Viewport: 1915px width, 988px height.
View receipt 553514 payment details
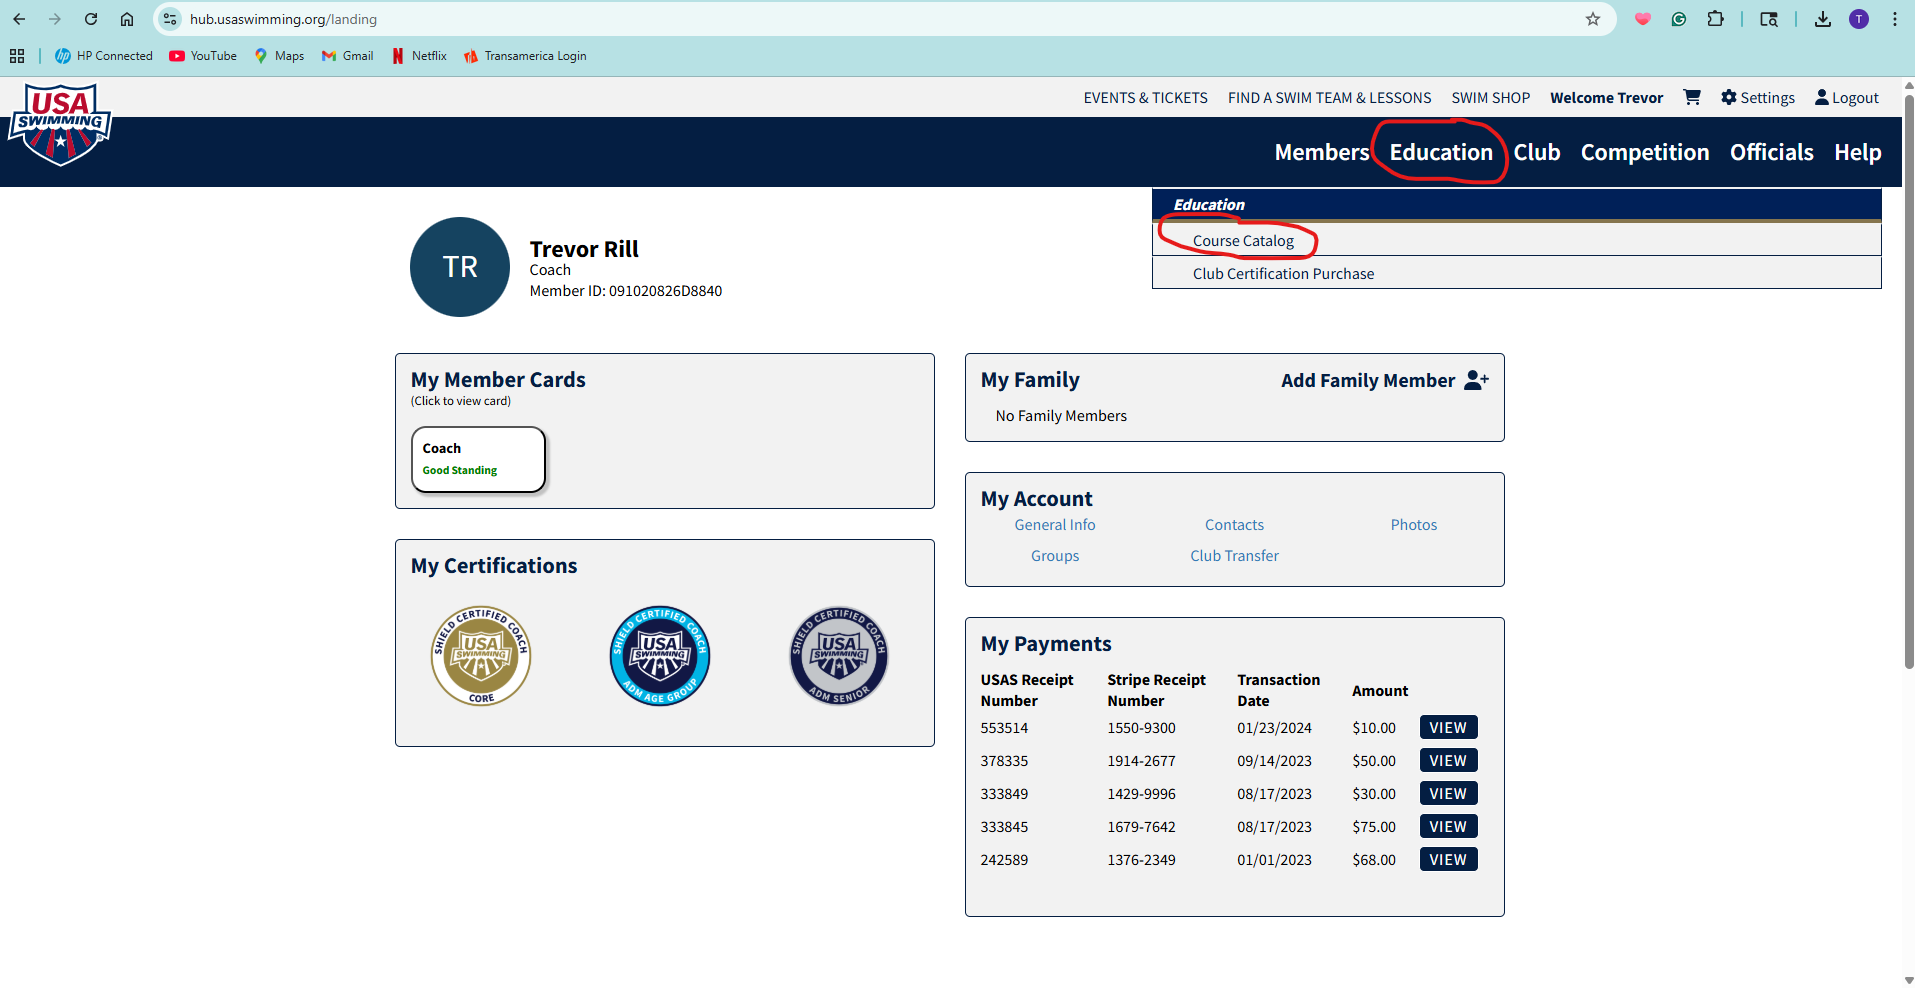pos(1447,728)
